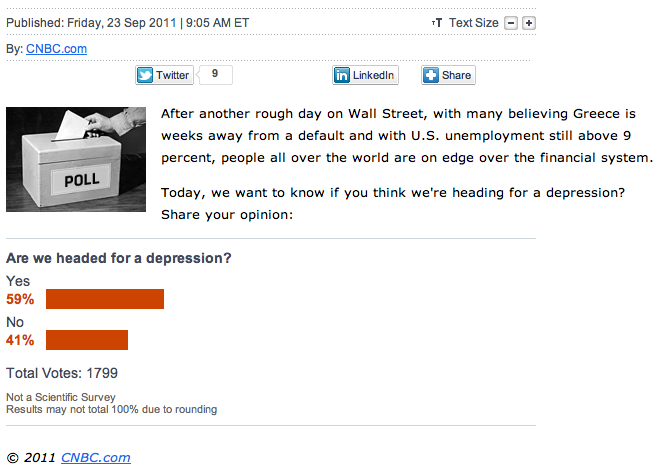Click the poll question about a depression
This screenshot has width=670, height=472.
pyautogui.click(x=119, y=258)
